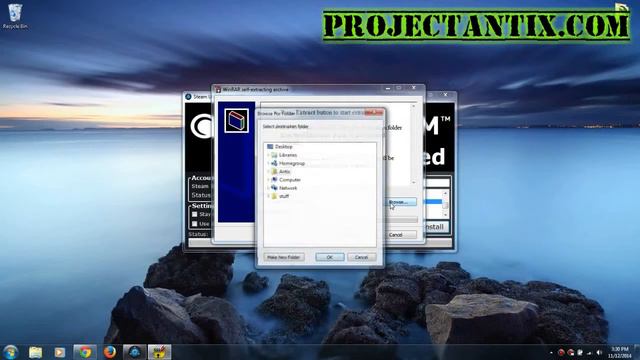
Task: Show hidden system tray icons
Action: click(x=551, y=353)
